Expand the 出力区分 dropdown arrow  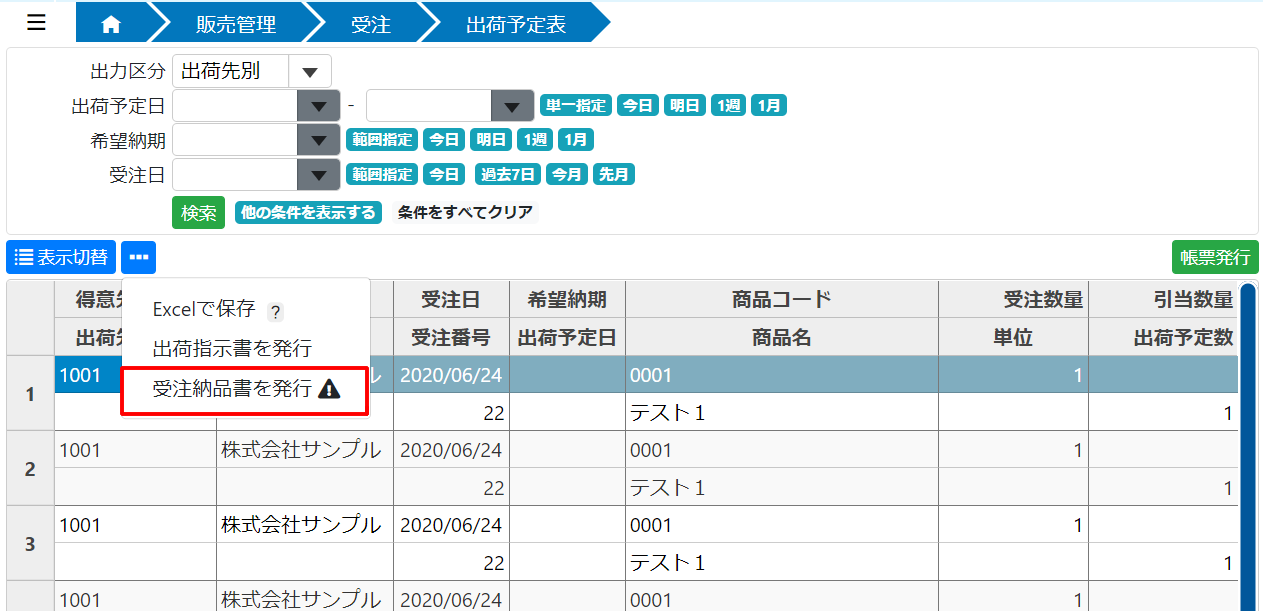tap(310, 72)
